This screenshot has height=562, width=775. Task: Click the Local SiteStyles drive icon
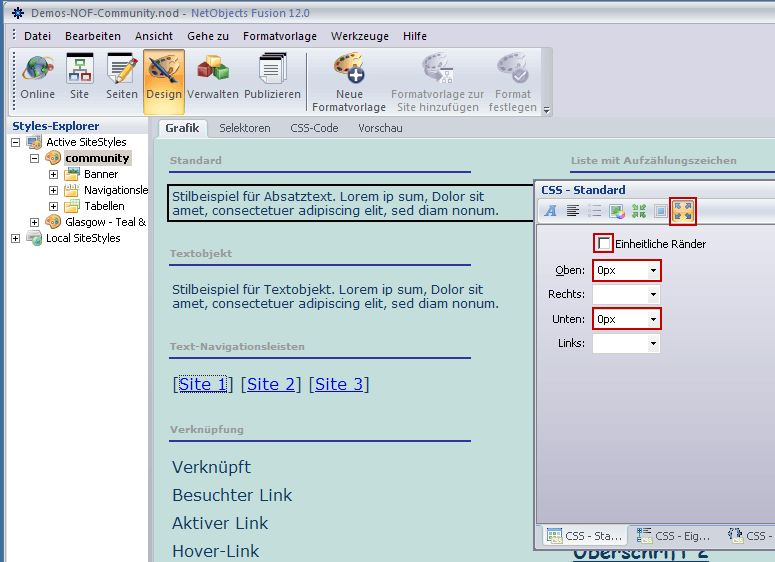(x=34, y=238)
